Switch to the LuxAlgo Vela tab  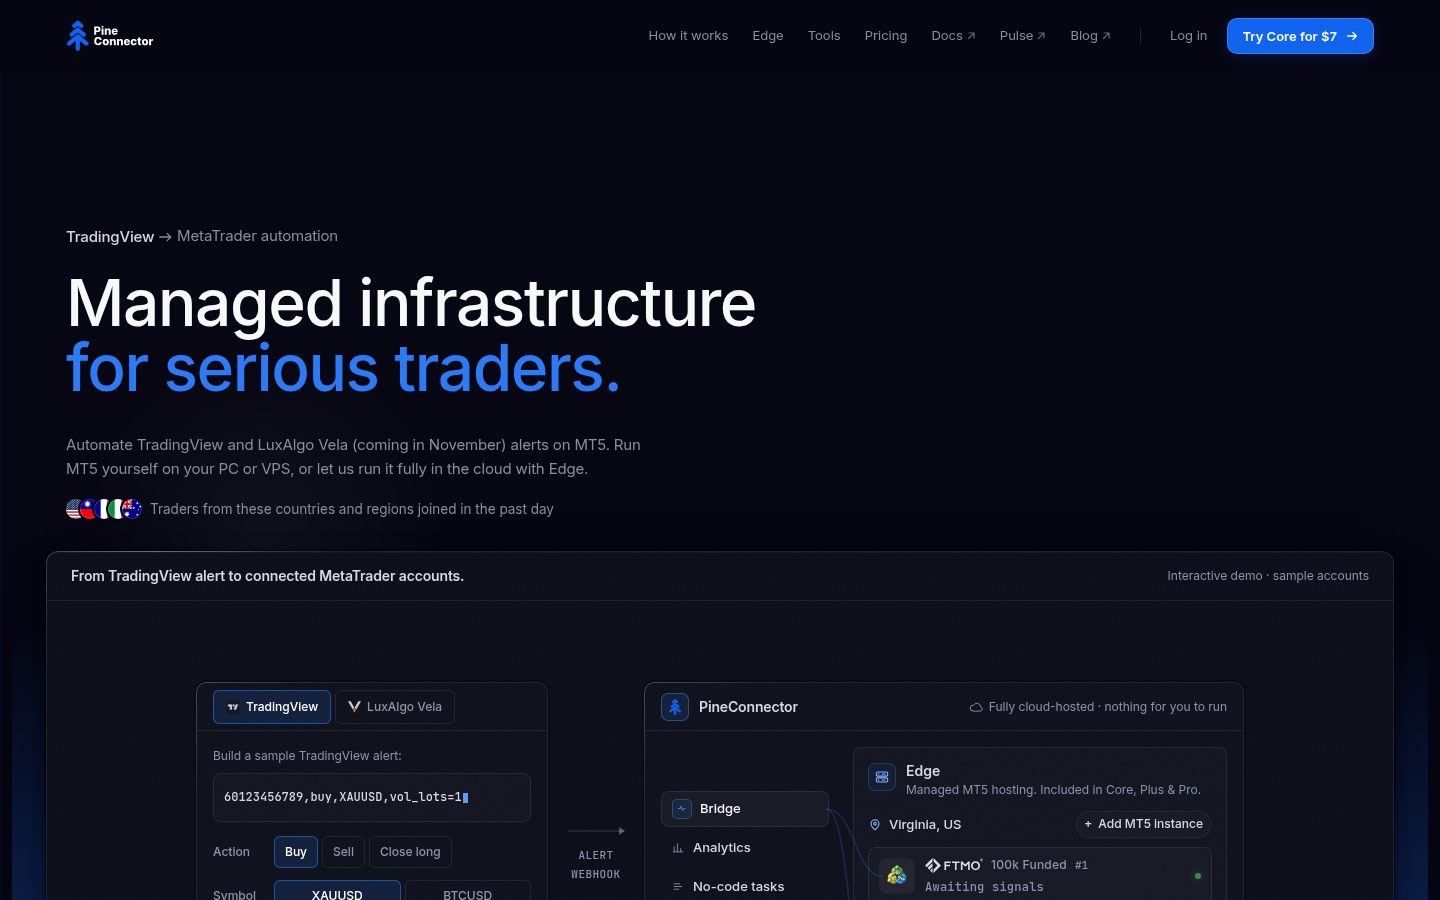pyautogui.click(x=395, y=707)
